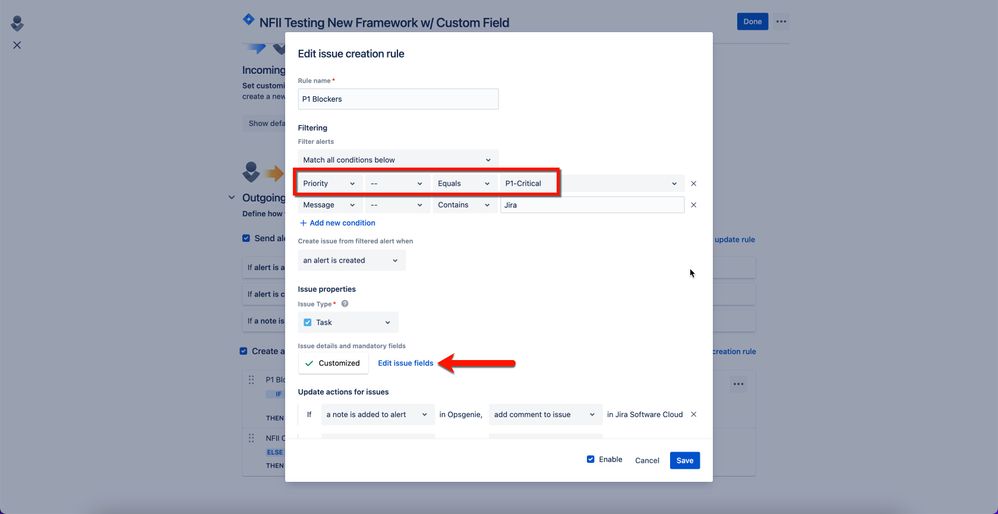The width and height of the screenshot is (998, 514).
Task: Open 'add comment to issue' dropdown
Action: click(545, 414)
